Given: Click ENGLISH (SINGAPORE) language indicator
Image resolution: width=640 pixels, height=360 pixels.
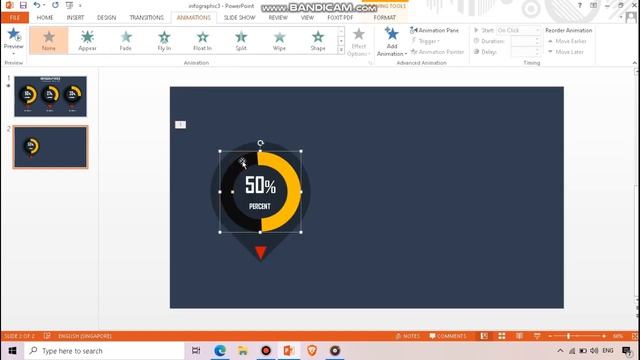Looking at the screenshot, I should tap(85, 336).
